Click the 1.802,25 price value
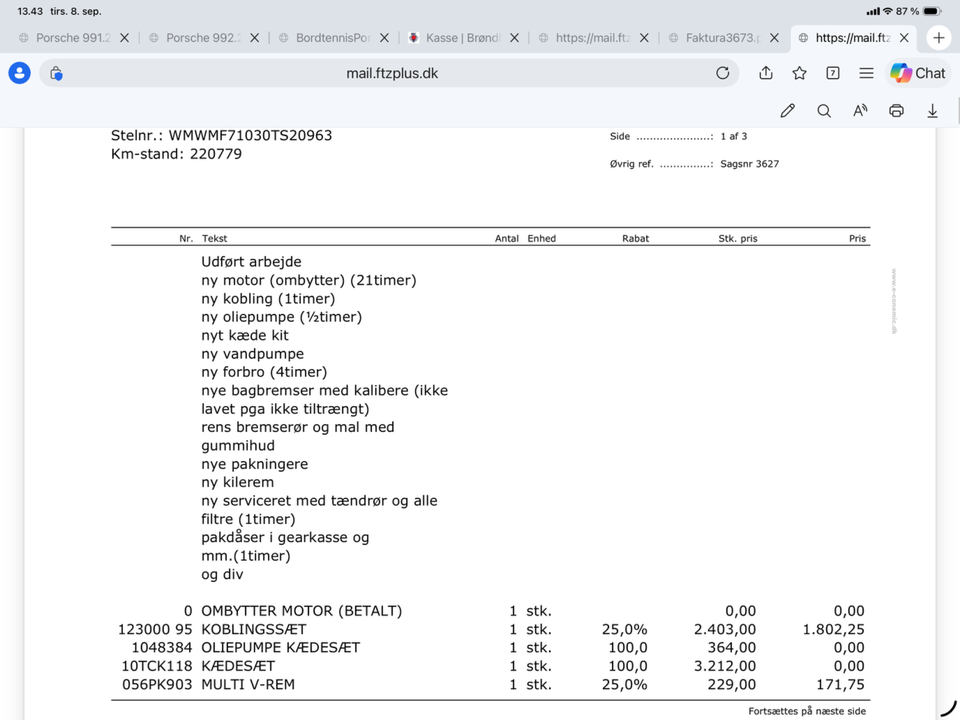960x720 pixels. click(833, 629)
